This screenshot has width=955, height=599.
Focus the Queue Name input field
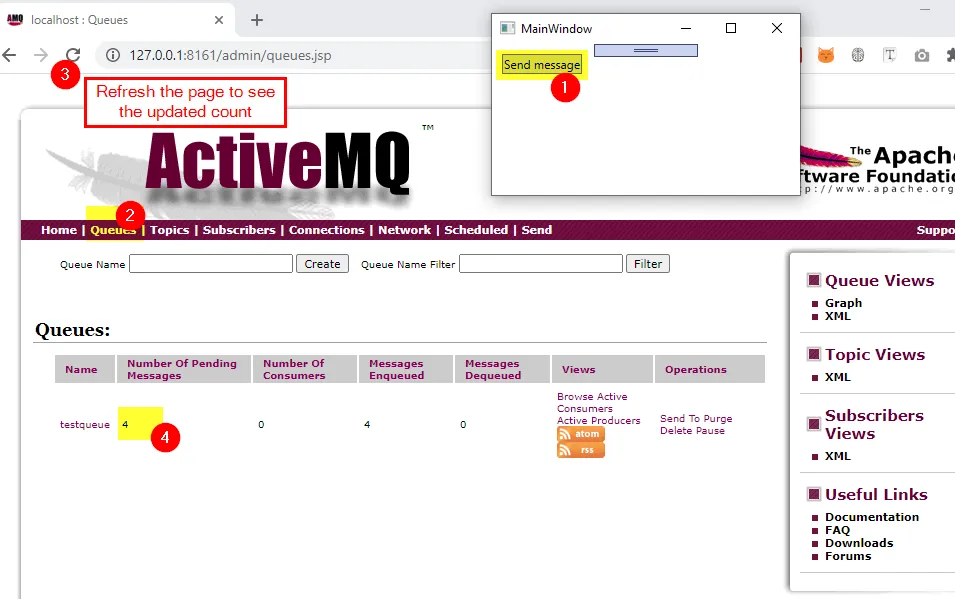coord(211,264)
